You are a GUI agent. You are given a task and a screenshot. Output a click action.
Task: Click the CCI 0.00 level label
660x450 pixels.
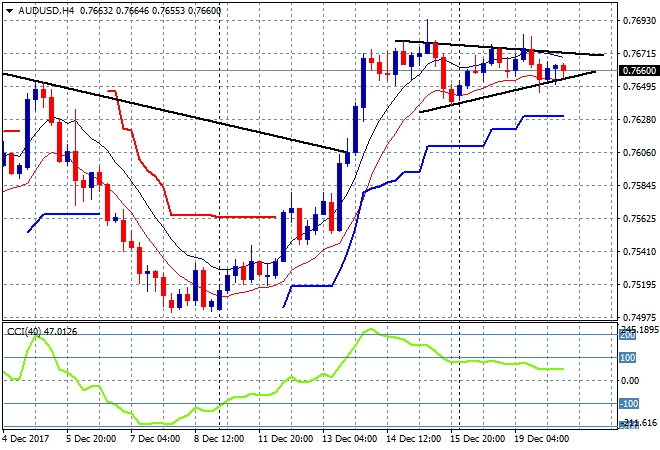pyautogui.click(x=630, y=381)
